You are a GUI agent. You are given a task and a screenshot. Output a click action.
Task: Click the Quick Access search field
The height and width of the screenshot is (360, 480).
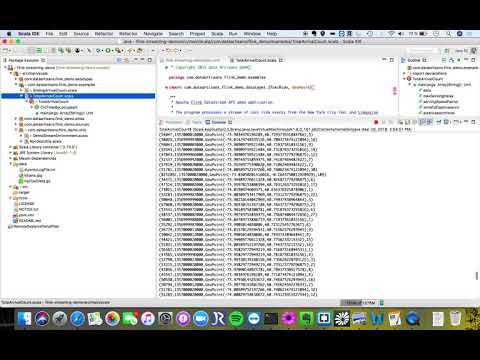[423, 51]
